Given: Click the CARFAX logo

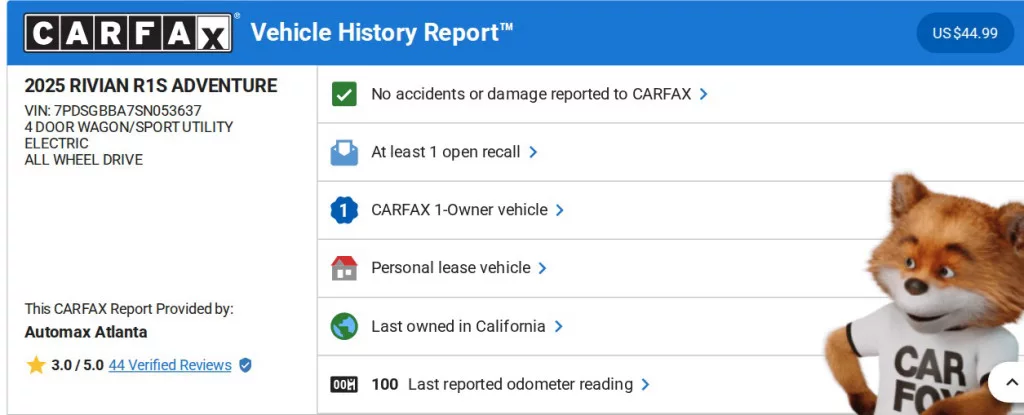Looking at the screenshot, I should coord(128,33).
